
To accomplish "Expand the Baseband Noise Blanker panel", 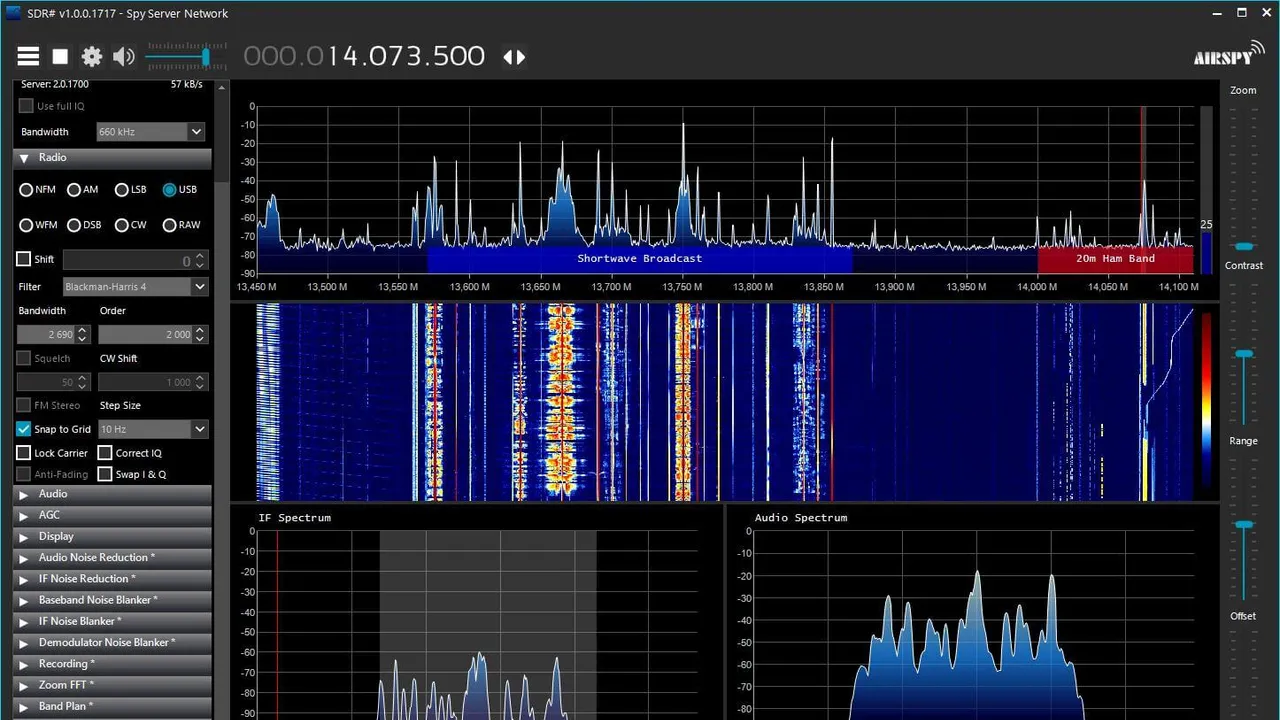I will 112,600.
